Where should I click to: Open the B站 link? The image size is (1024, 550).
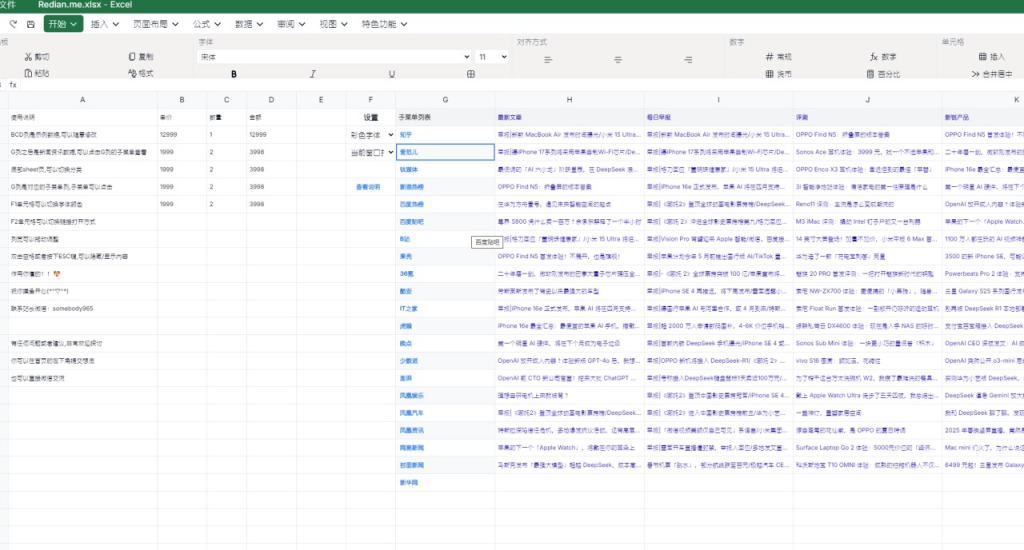(x=405, y=239)
